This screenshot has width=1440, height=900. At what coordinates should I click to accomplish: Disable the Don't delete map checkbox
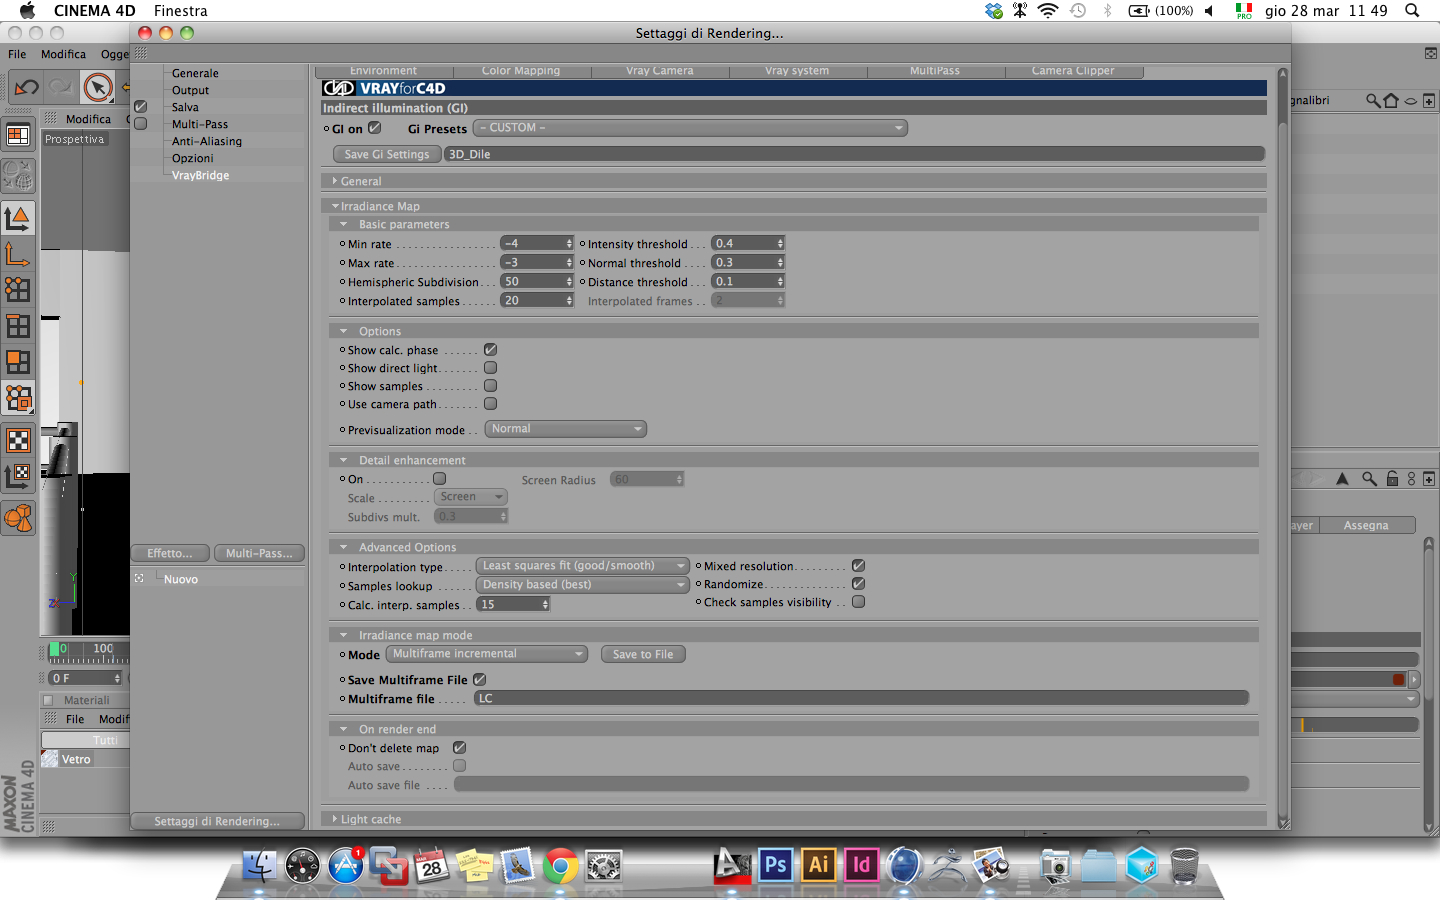click(459, 748)
